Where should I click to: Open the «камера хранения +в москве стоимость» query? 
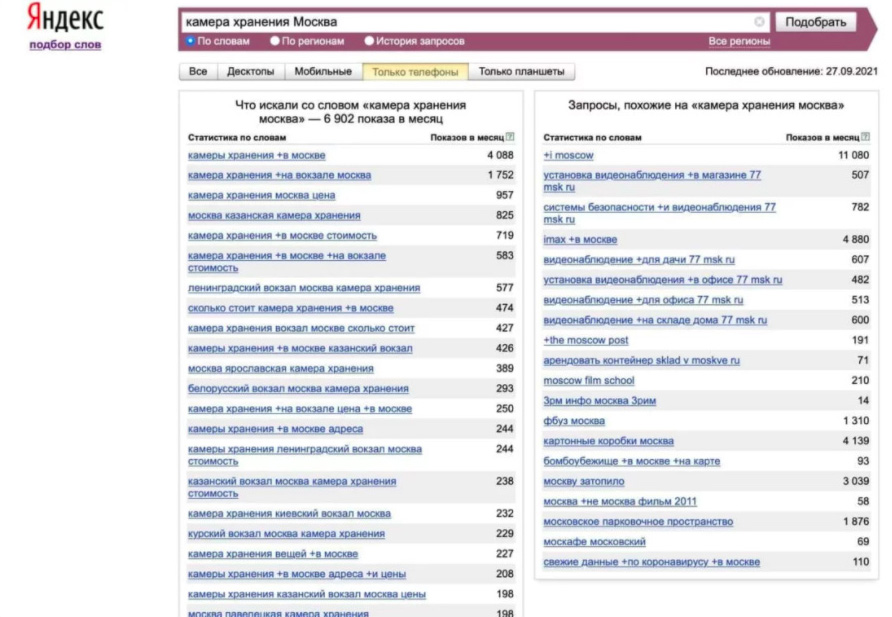pyautogui.click(x=282, y=235)
